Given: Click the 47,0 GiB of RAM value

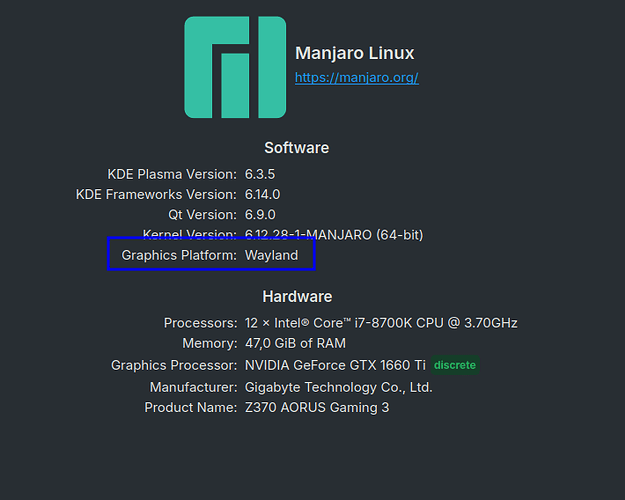Looking at the screenshot, I should point(295,343).
